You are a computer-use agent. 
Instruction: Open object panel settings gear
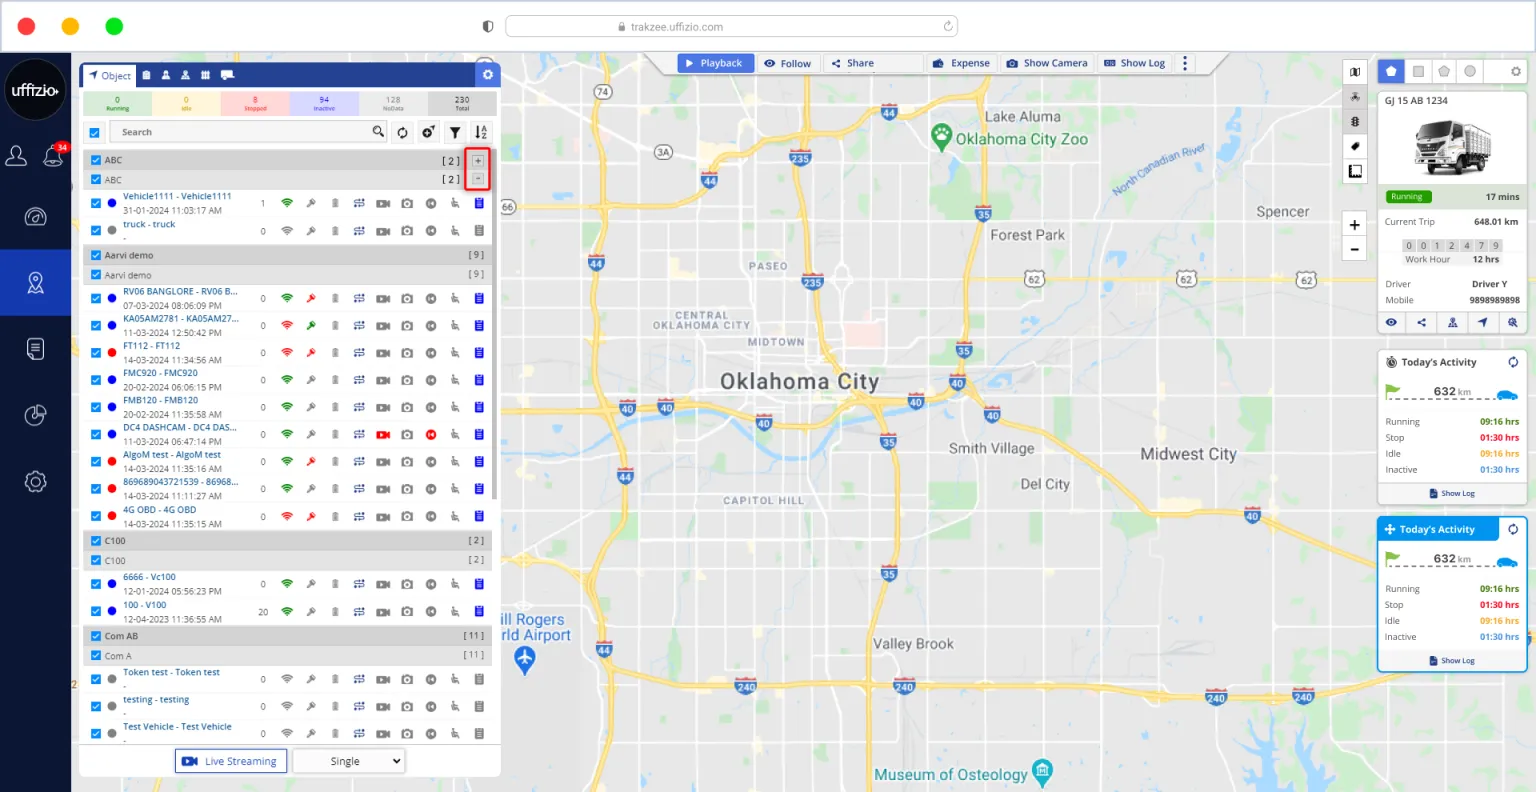487,75
